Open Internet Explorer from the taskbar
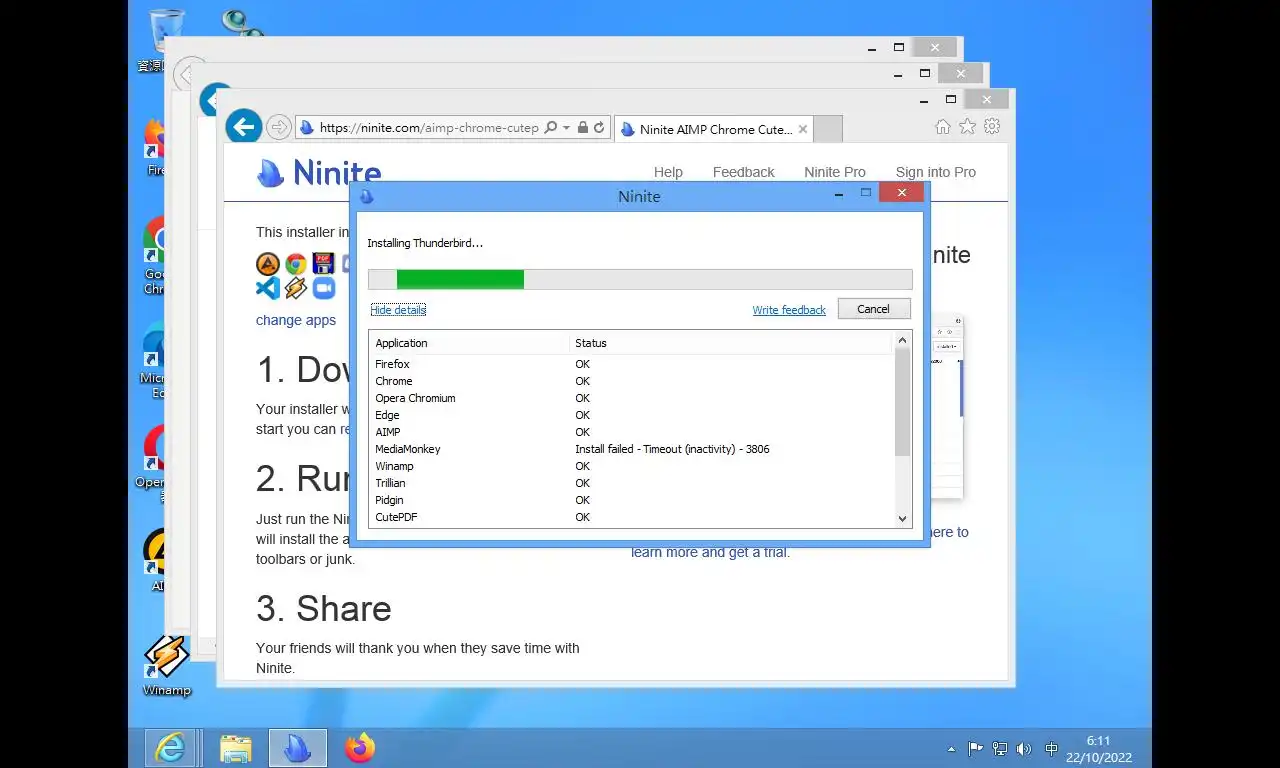This screenshot has width=1280, height=768. pyautogui.click(x=170, y=747)
